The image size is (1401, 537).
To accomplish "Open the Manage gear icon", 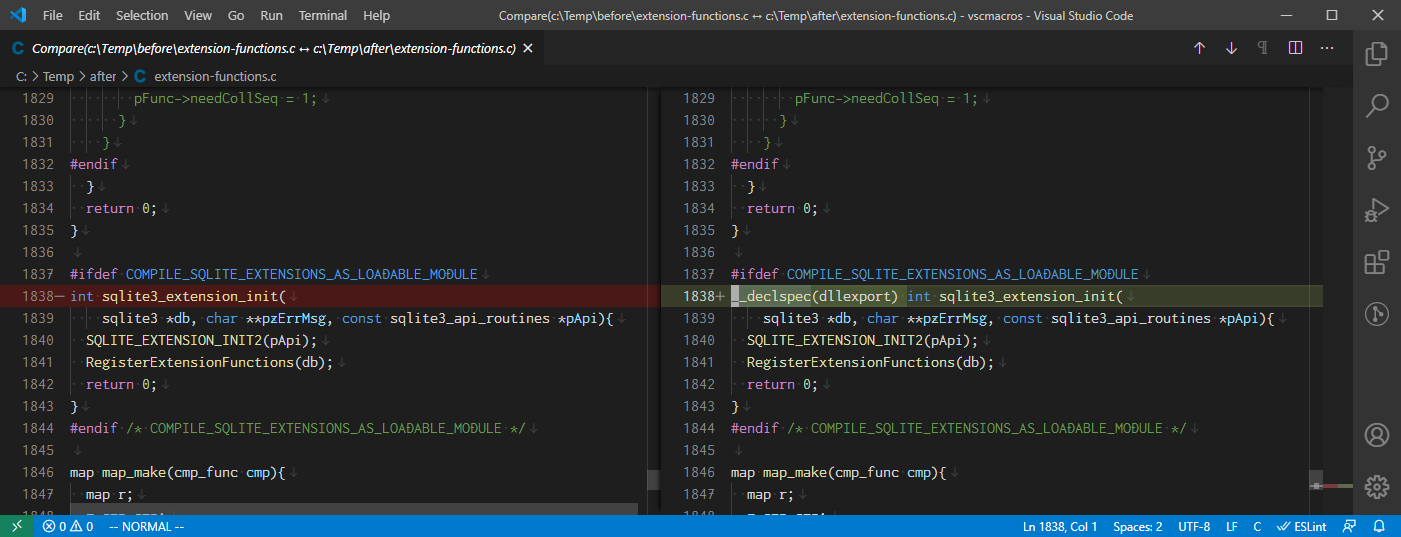I will [1377, 487].
